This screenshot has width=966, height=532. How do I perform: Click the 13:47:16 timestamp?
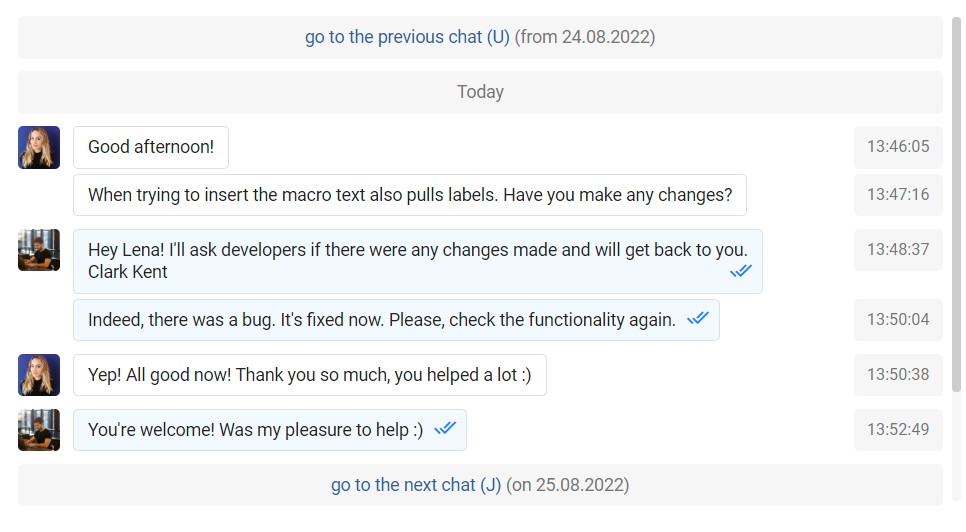click(x=897, y=195)
